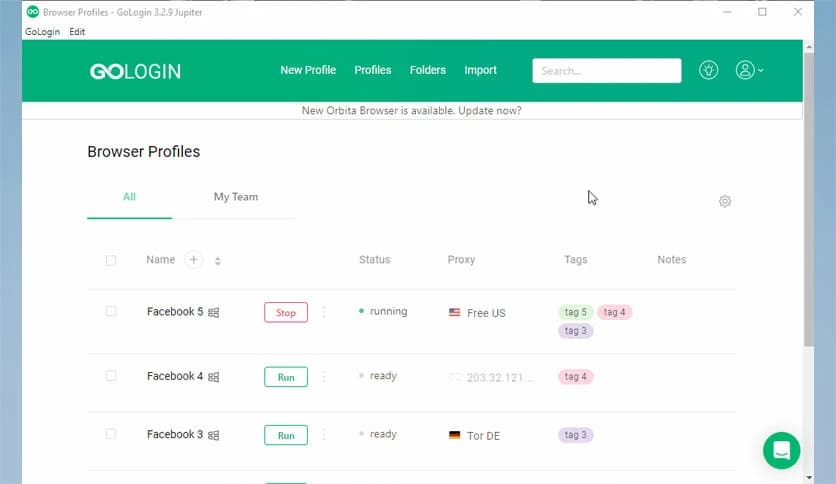Click into the Search input field
The image size is (836, 484).
[x=606, y=71]
